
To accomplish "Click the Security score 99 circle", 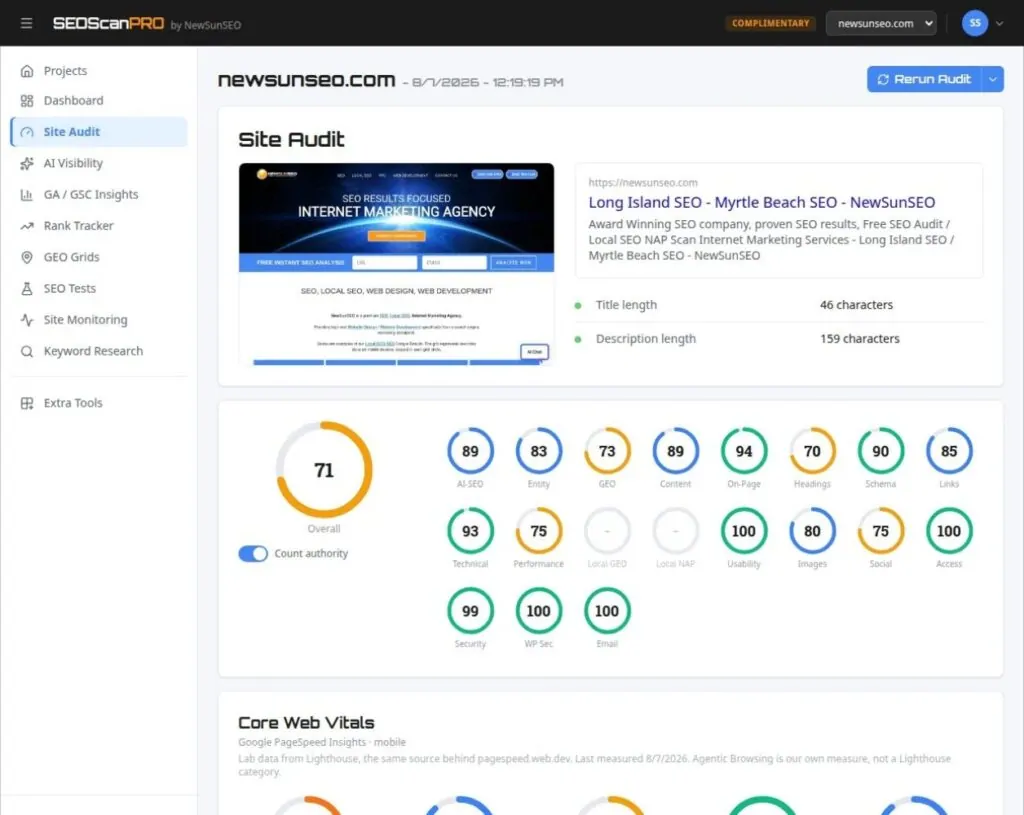I will (470, 611).
